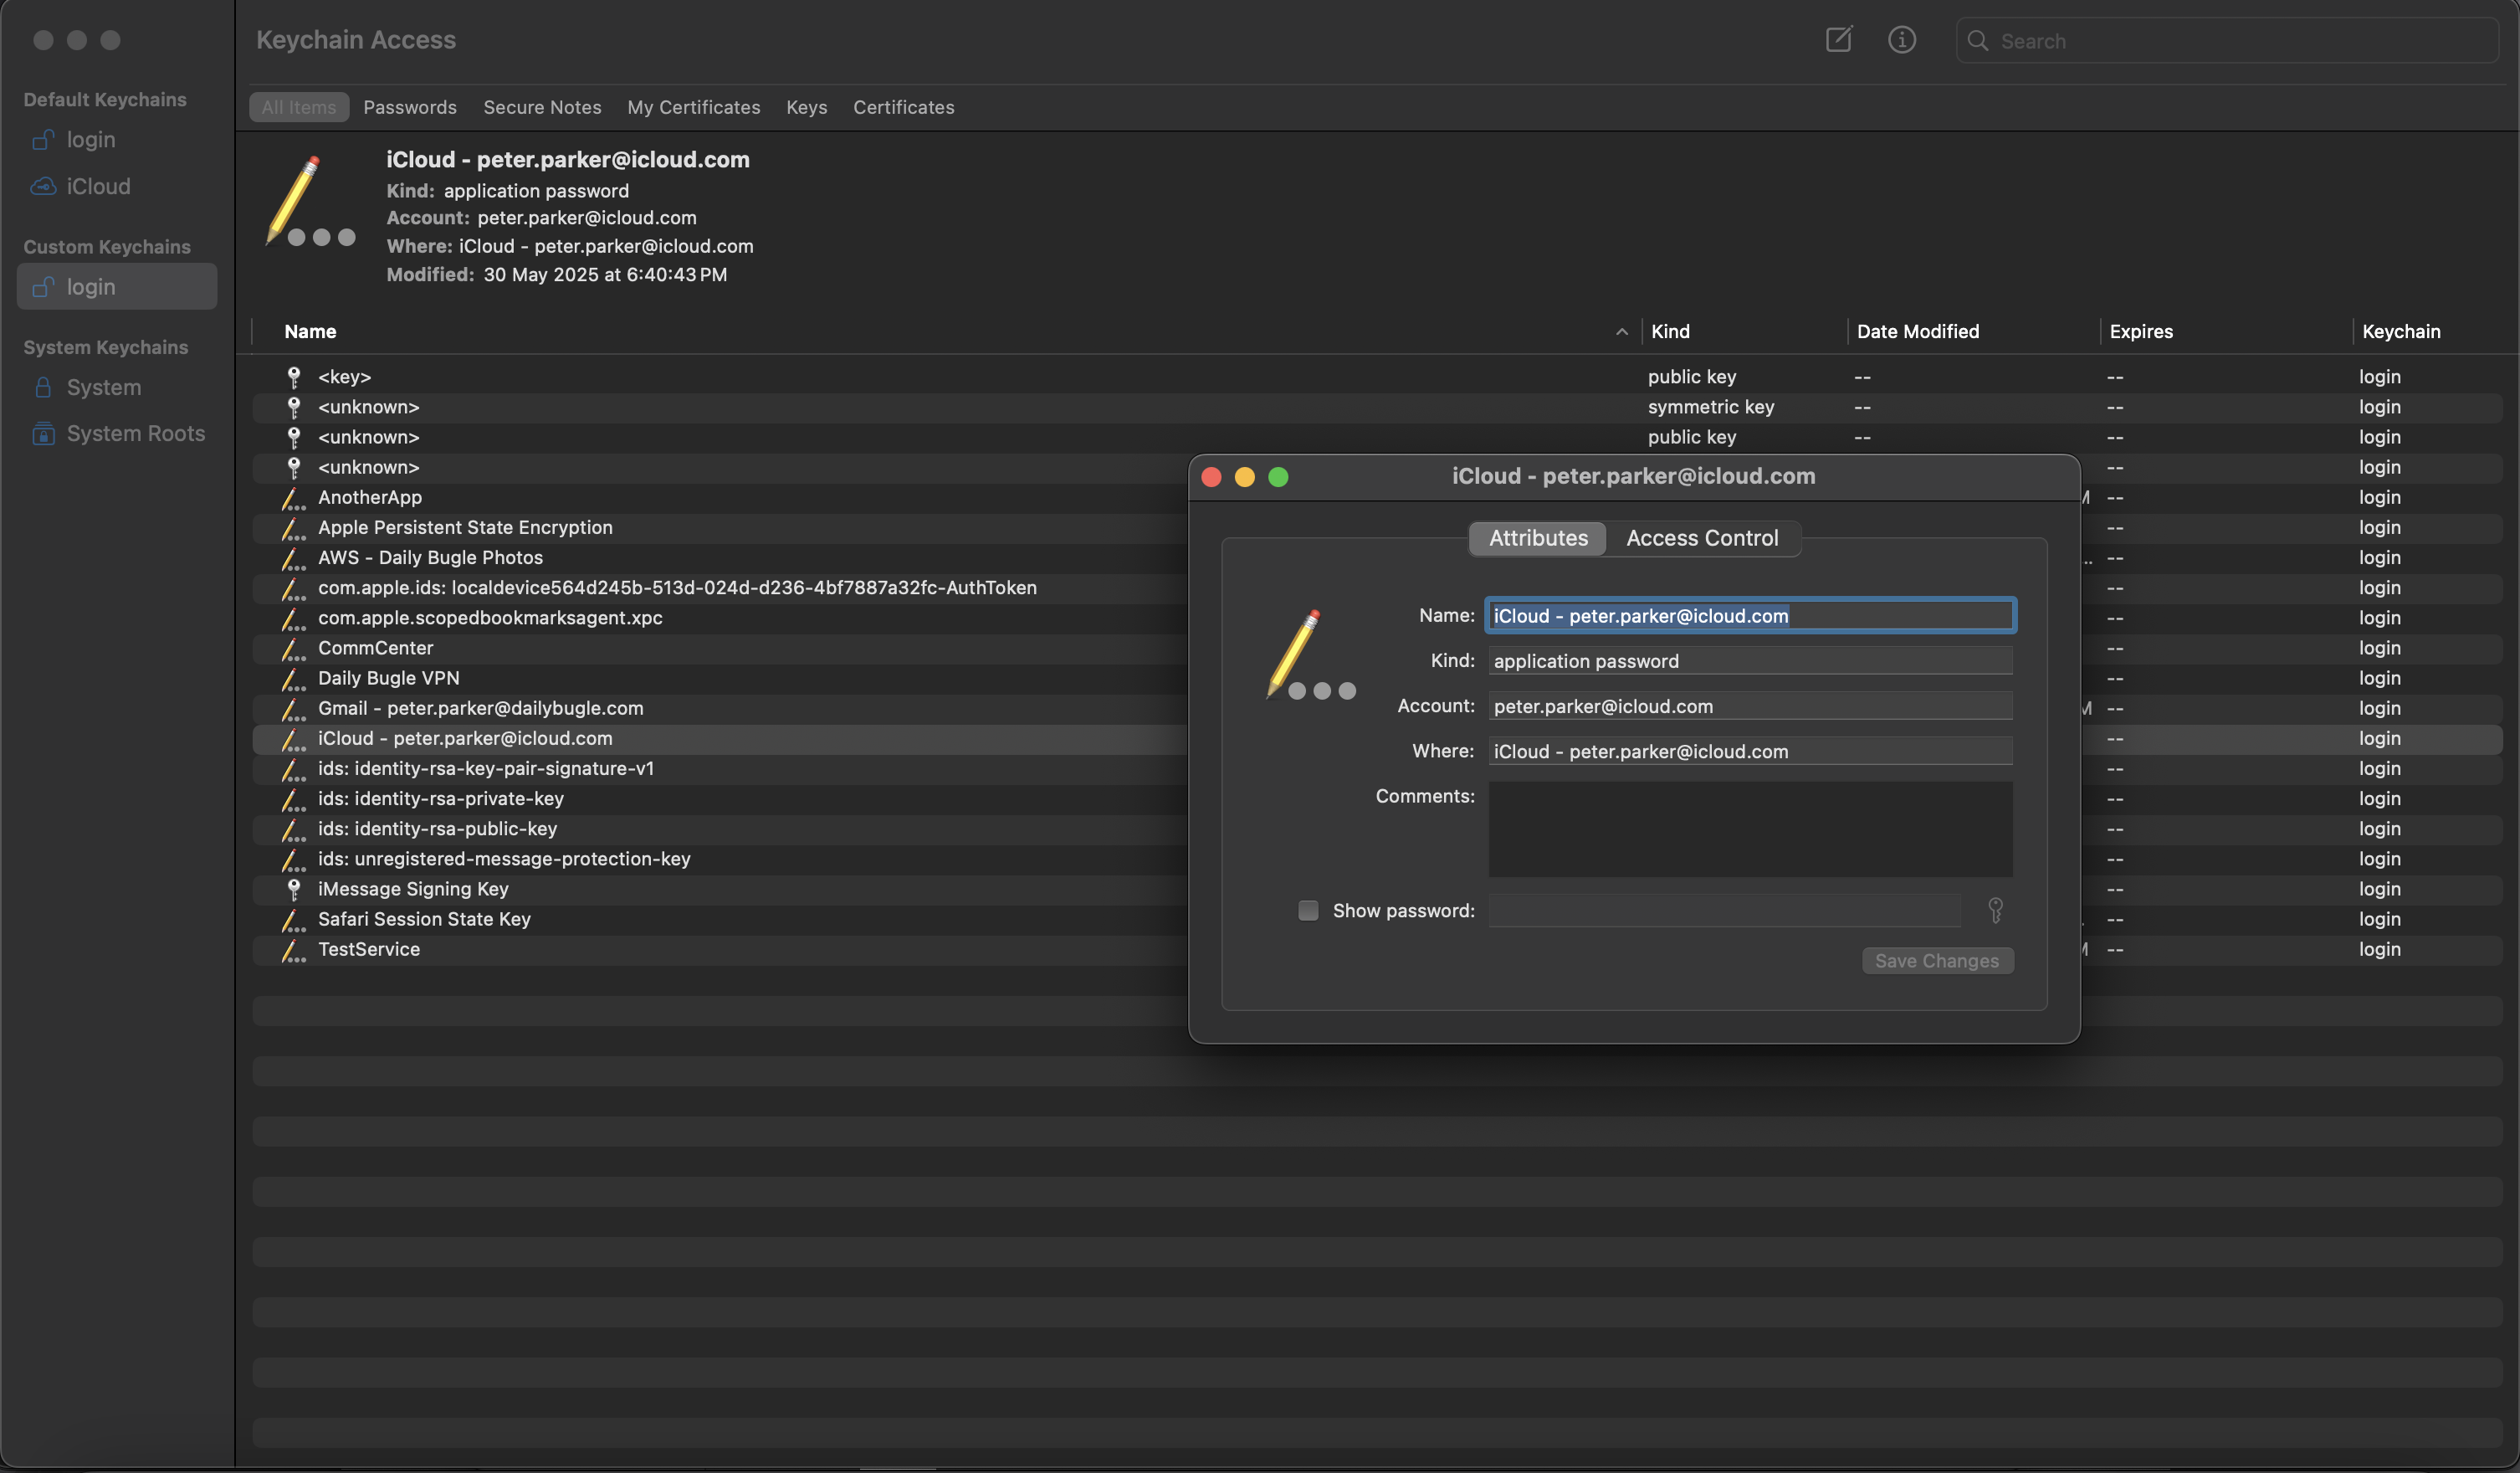Show the Secure Notes category
This screenshot has height=1473, width=2520.
point(542,107)
